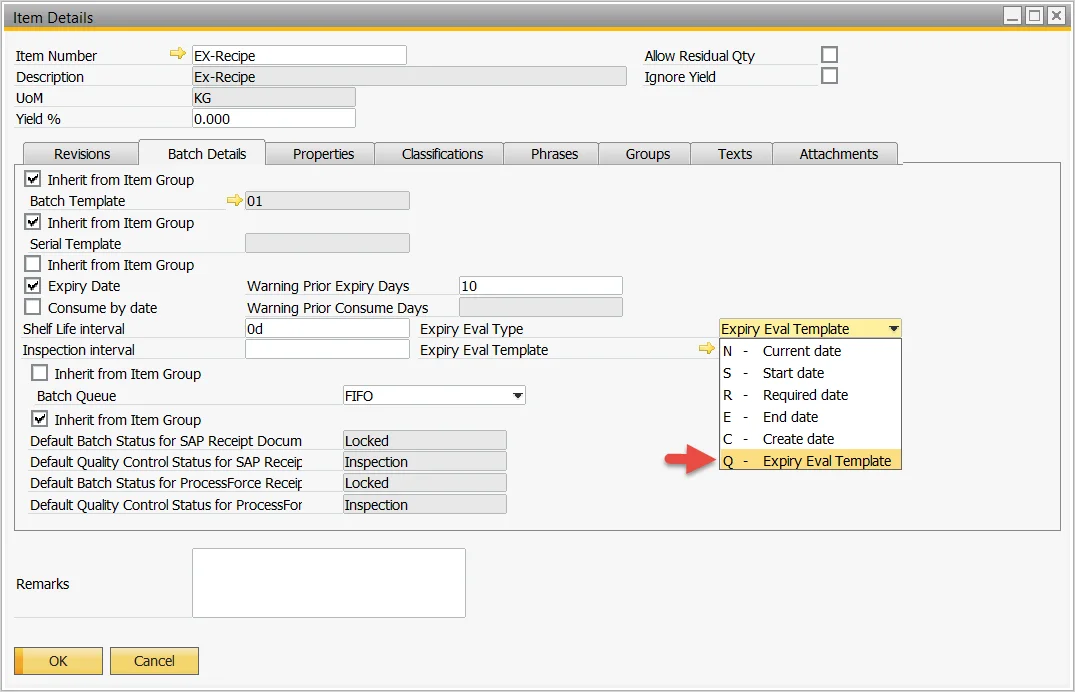The width and height of the screenshot is (1075, 692).
Task: Choose the 'C - Create date' option
Action: (x=810, y=438)
